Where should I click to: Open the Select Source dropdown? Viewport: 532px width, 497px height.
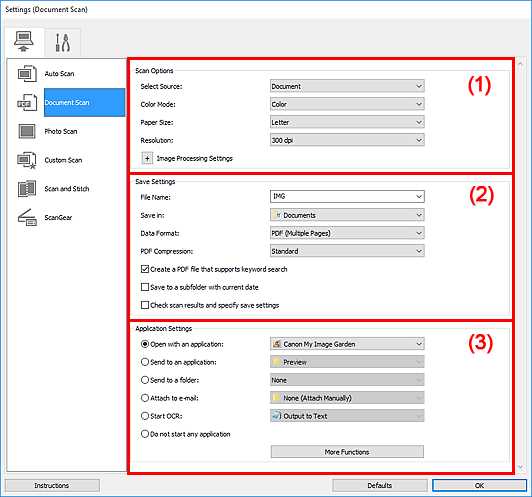tap(347, 87)
